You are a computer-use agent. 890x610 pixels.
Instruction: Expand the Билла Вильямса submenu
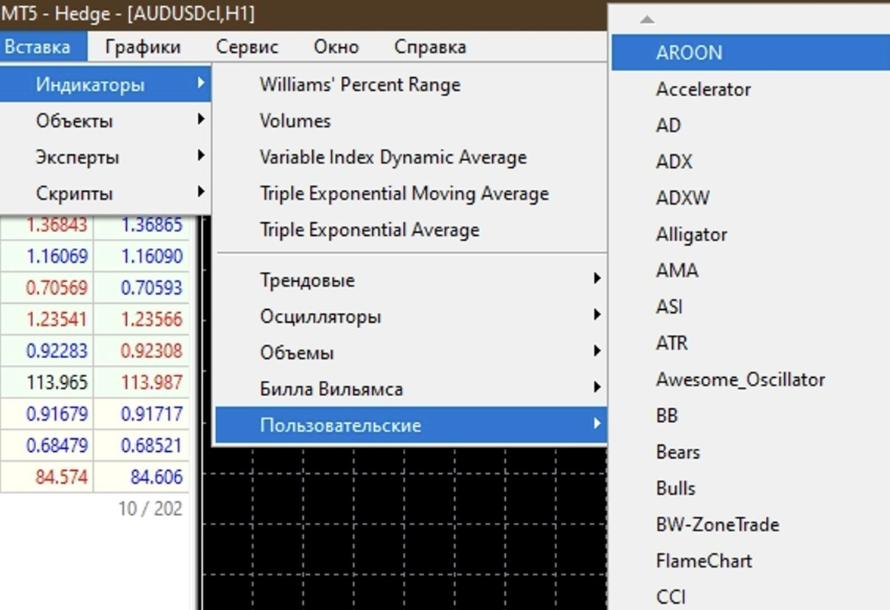pyautogui.click(x=412, y=389)
